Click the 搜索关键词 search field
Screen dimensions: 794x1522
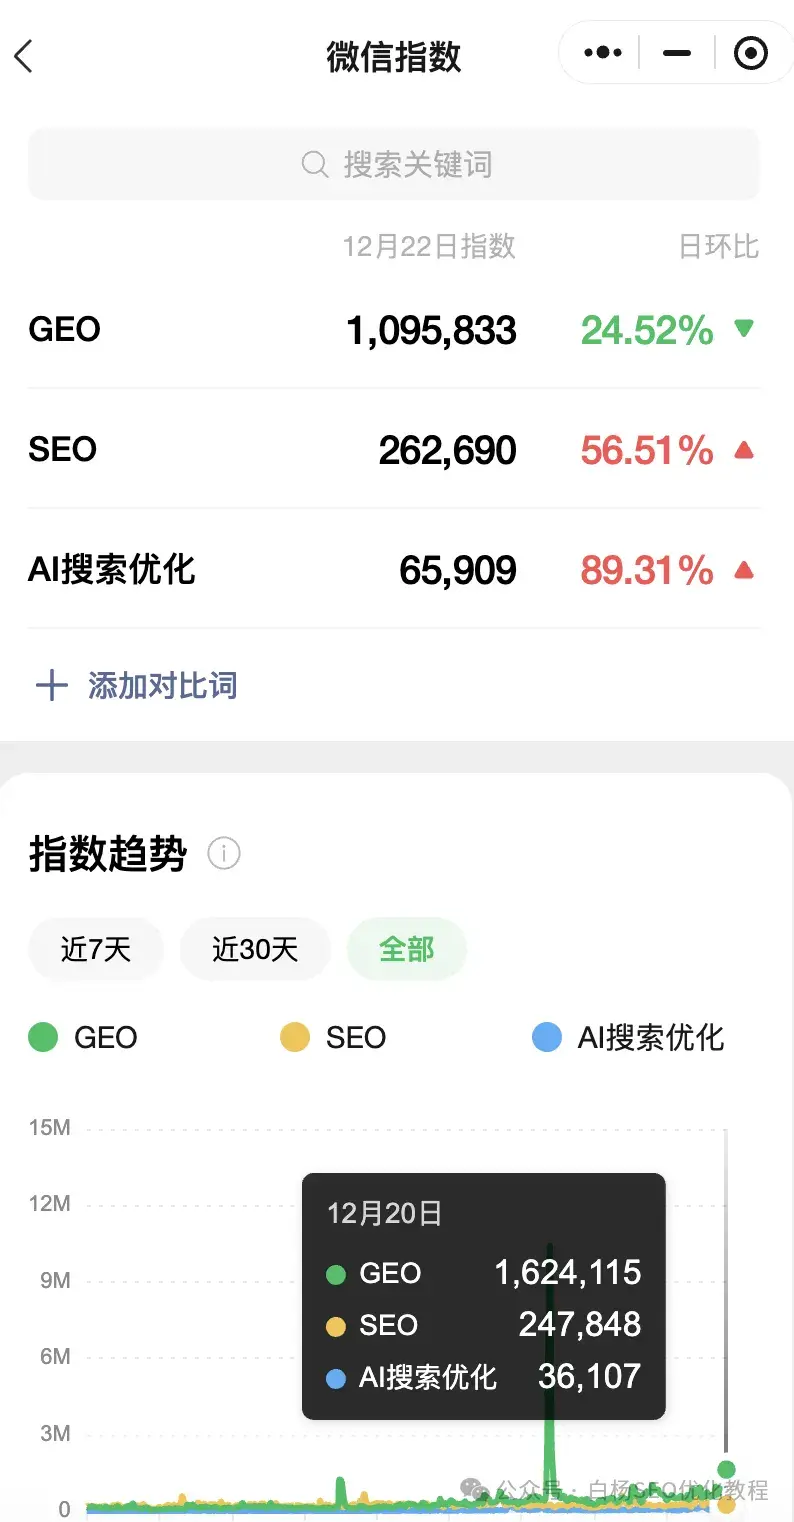(x=417, y=164)
